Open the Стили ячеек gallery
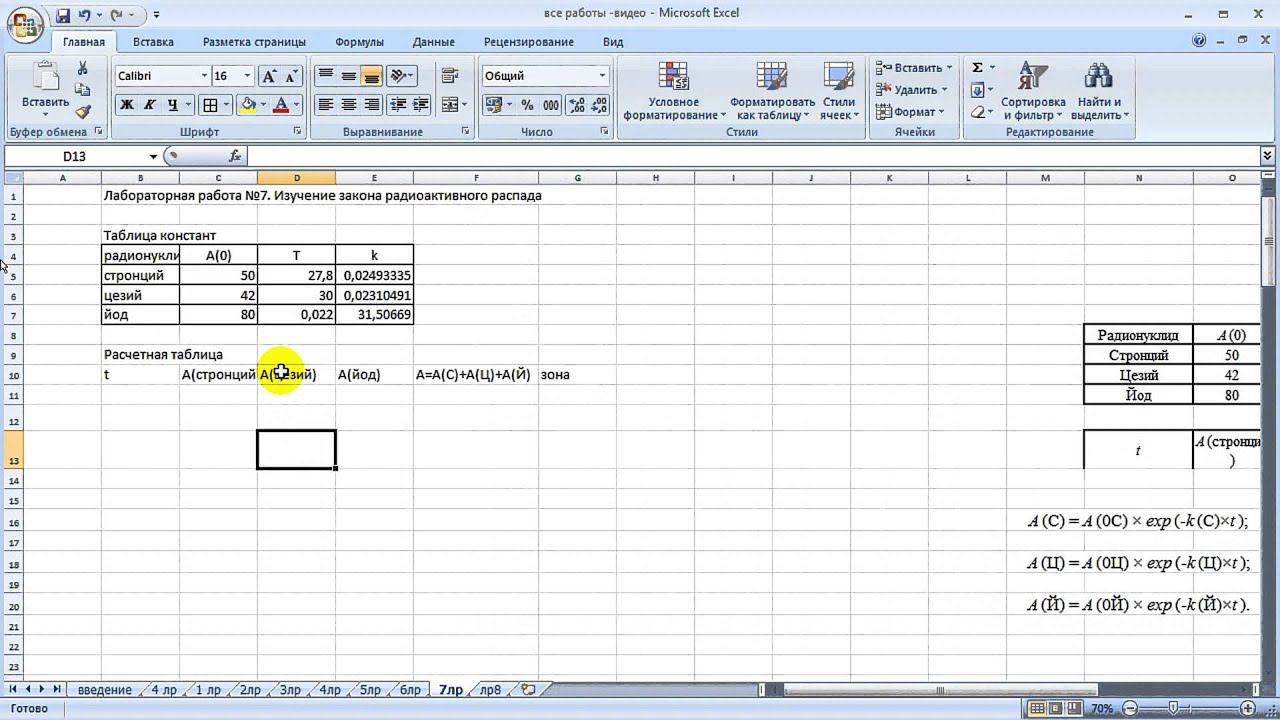 point(838,91)
